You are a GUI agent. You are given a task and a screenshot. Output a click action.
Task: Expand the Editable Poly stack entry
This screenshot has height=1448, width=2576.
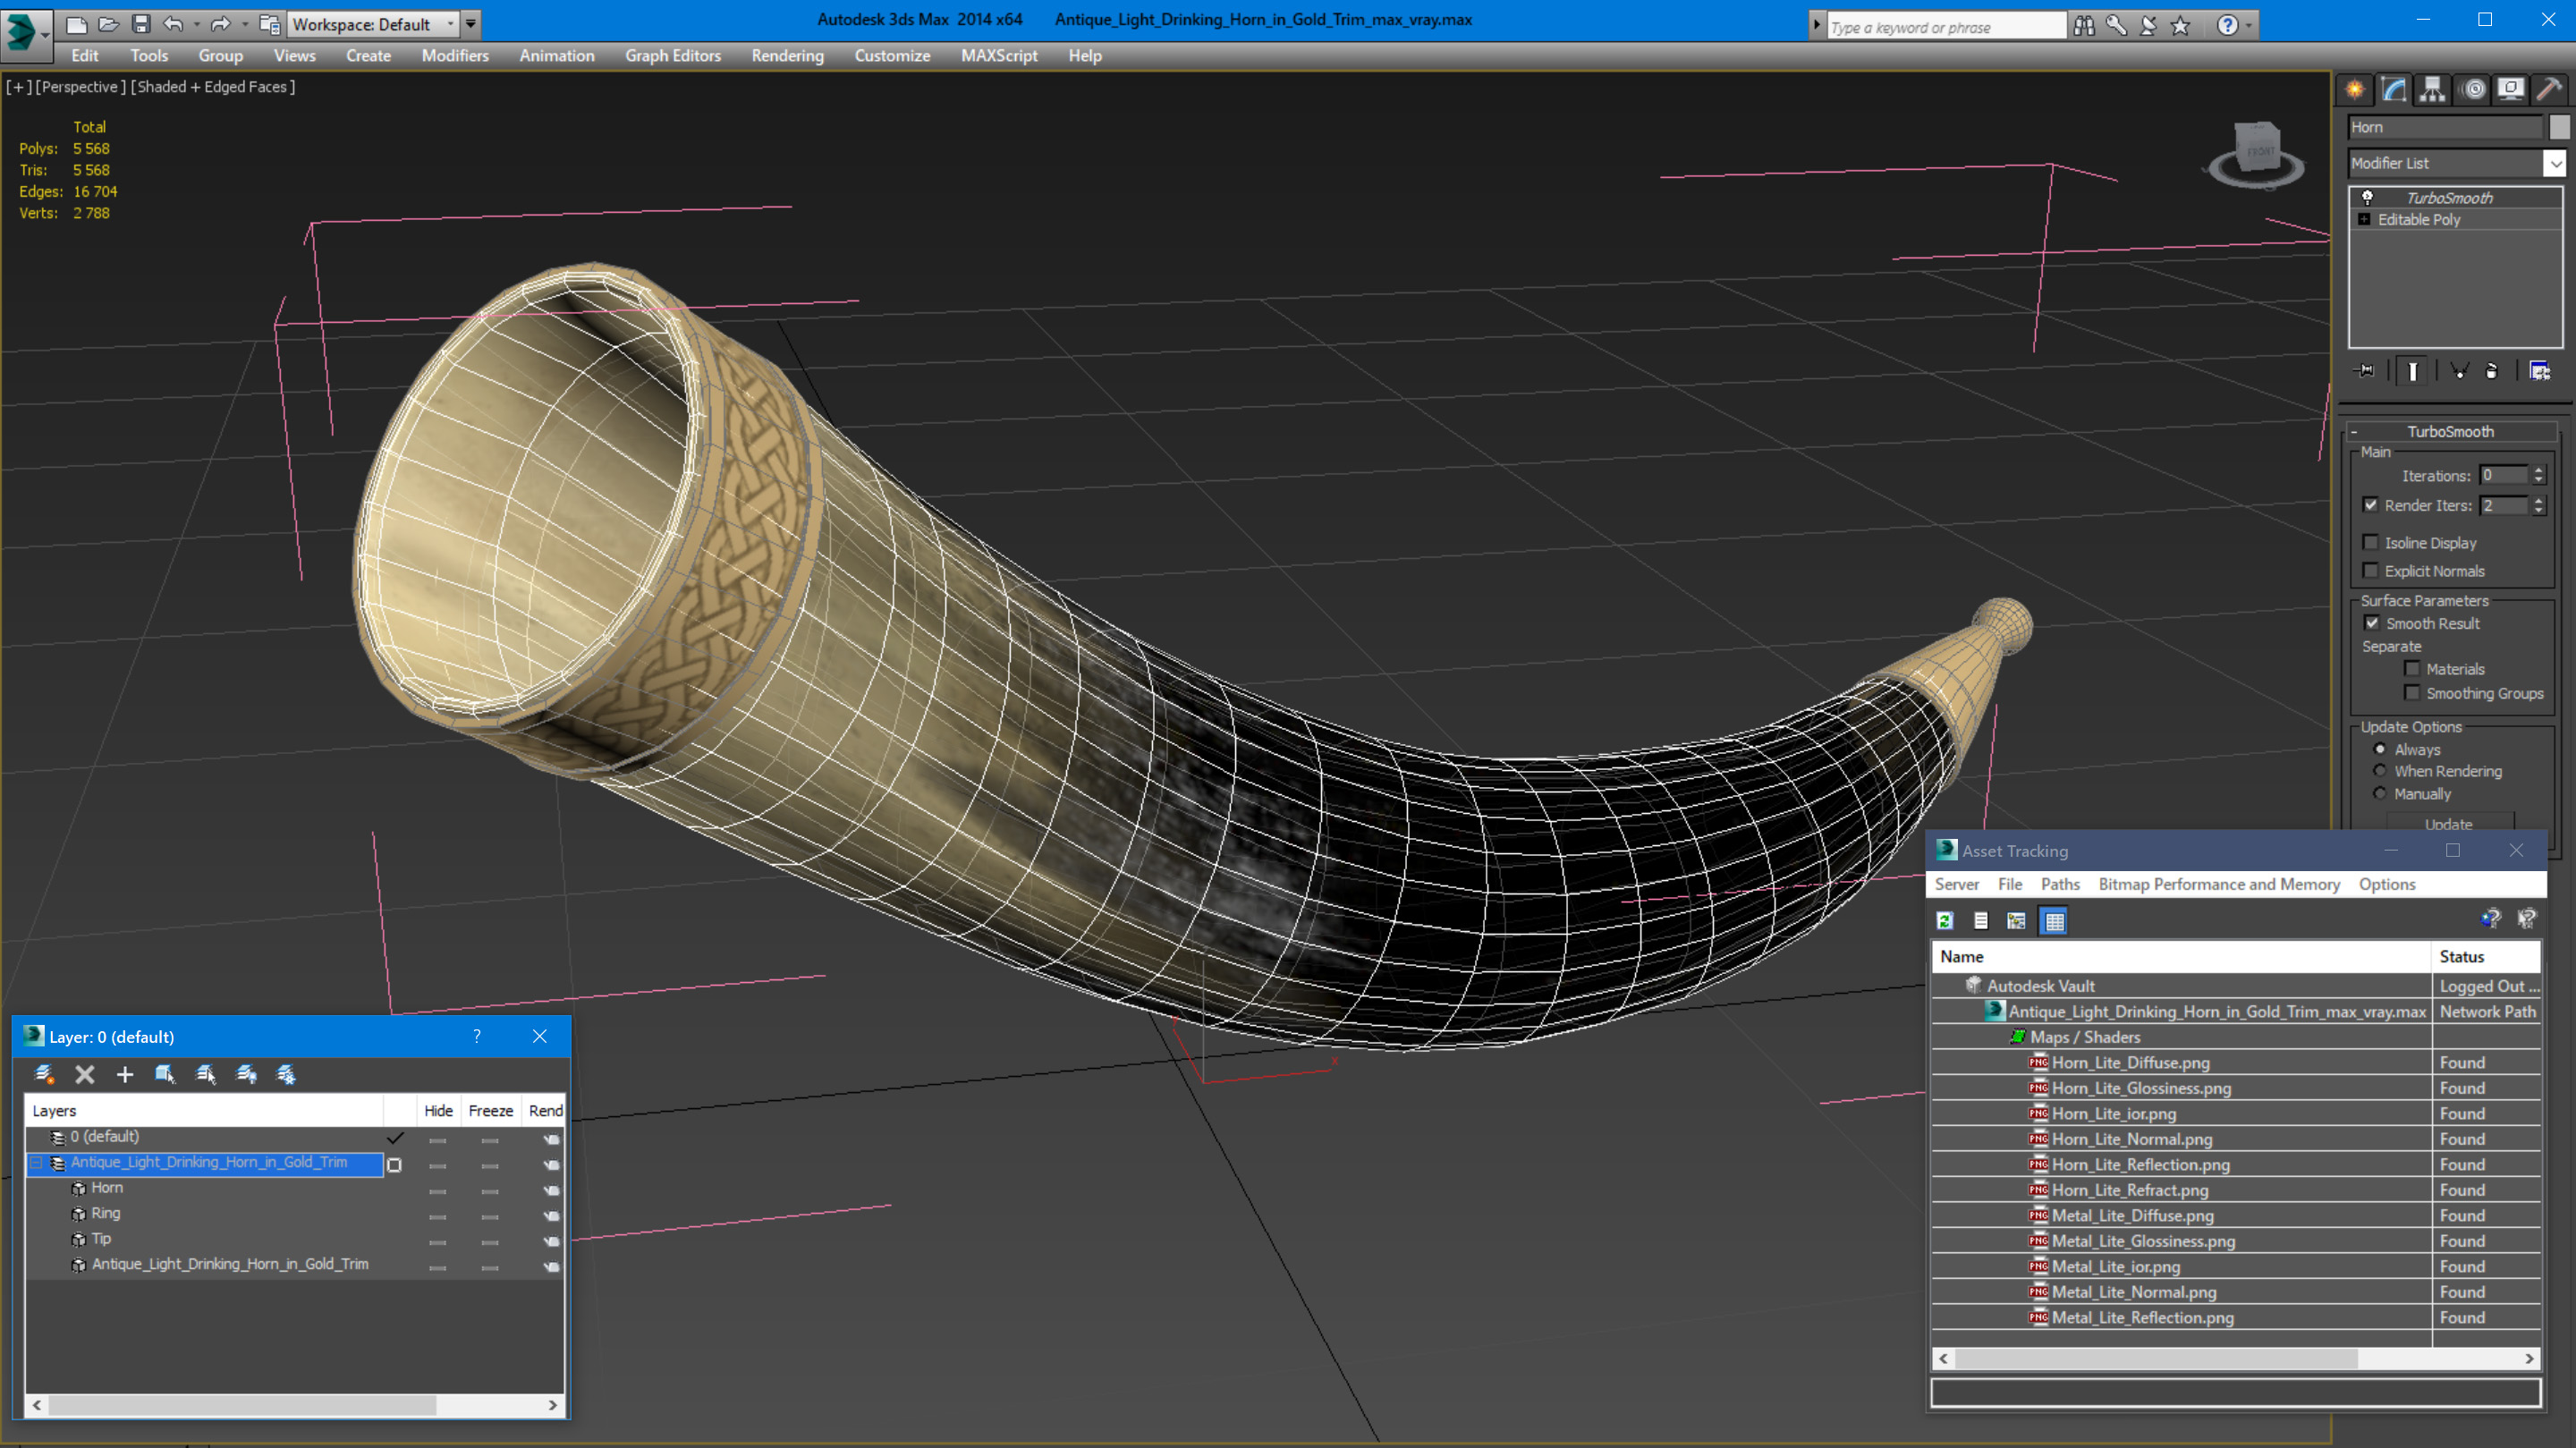click(x=2364, y=220)
